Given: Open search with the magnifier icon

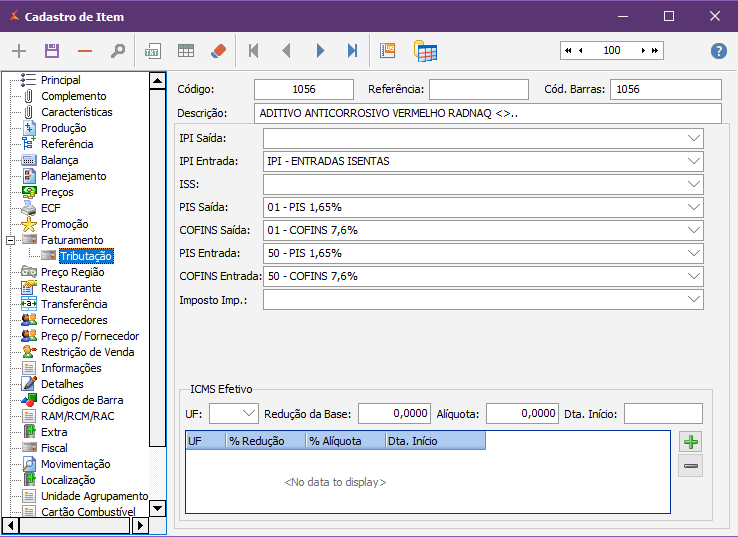Looking at the screenshot, I should tap(118, 51).
